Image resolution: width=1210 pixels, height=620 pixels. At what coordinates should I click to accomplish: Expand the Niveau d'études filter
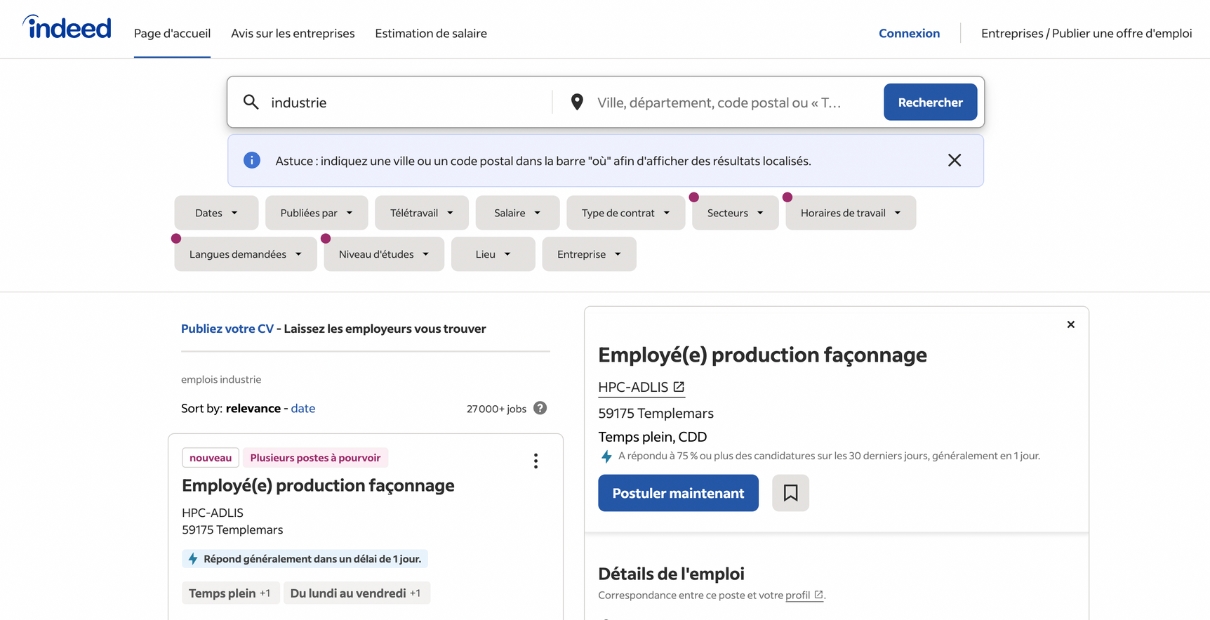383,253
